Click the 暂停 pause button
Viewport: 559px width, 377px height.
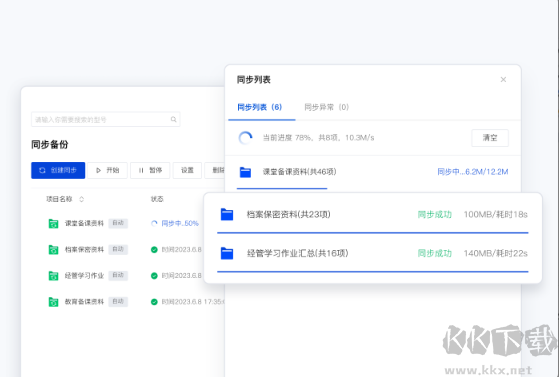pos(150,170)
